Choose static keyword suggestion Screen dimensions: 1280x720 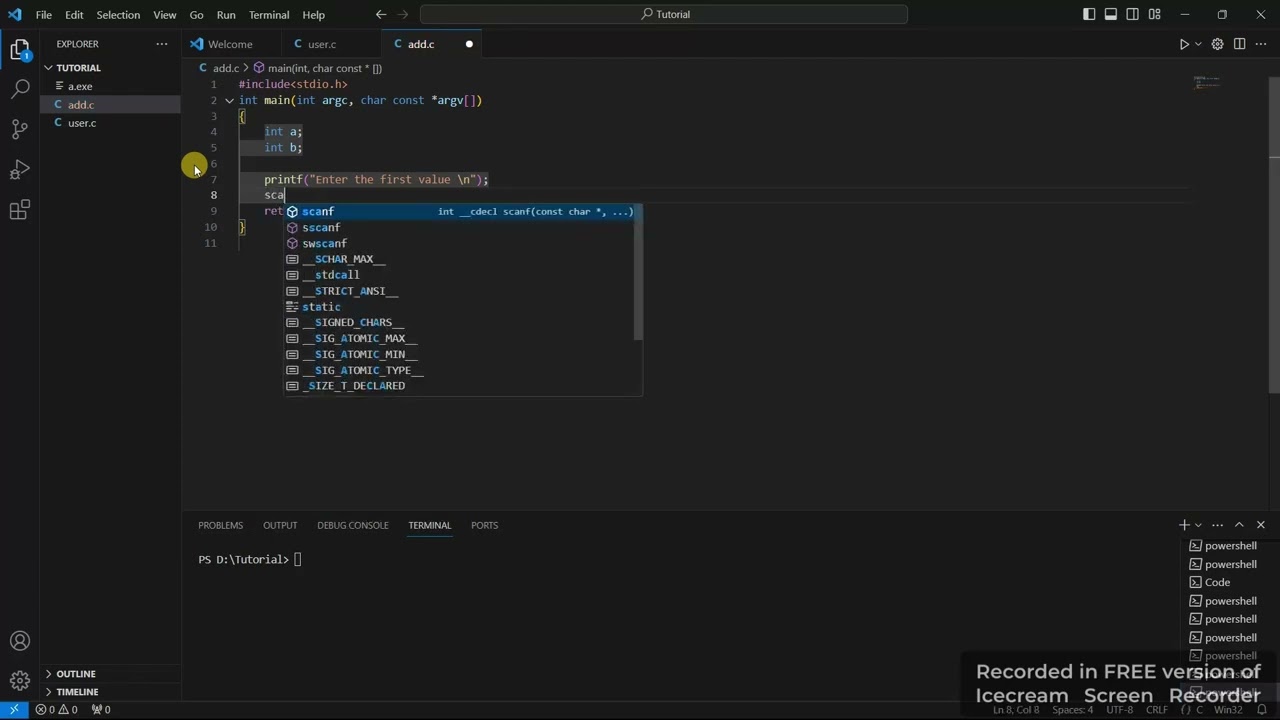point(460,307)
